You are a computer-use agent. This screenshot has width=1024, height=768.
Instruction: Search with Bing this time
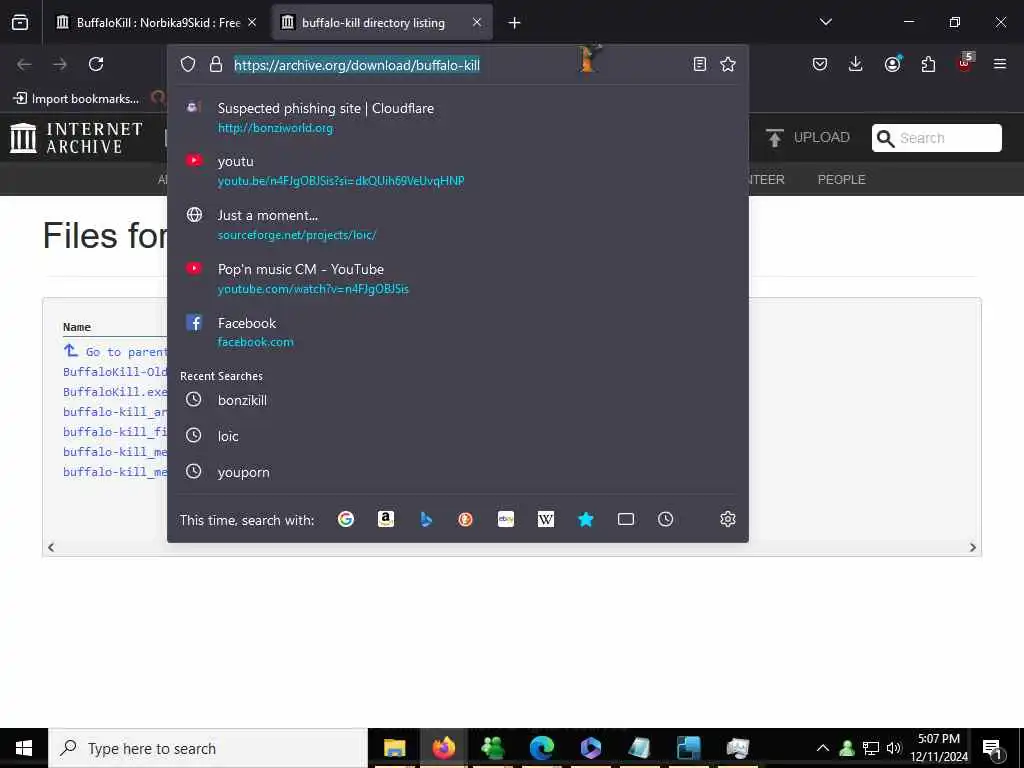coord(426,519)
